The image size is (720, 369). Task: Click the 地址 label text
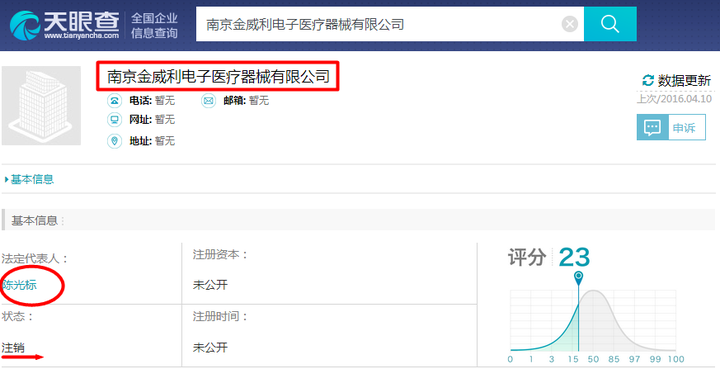[x=141, y=140]
